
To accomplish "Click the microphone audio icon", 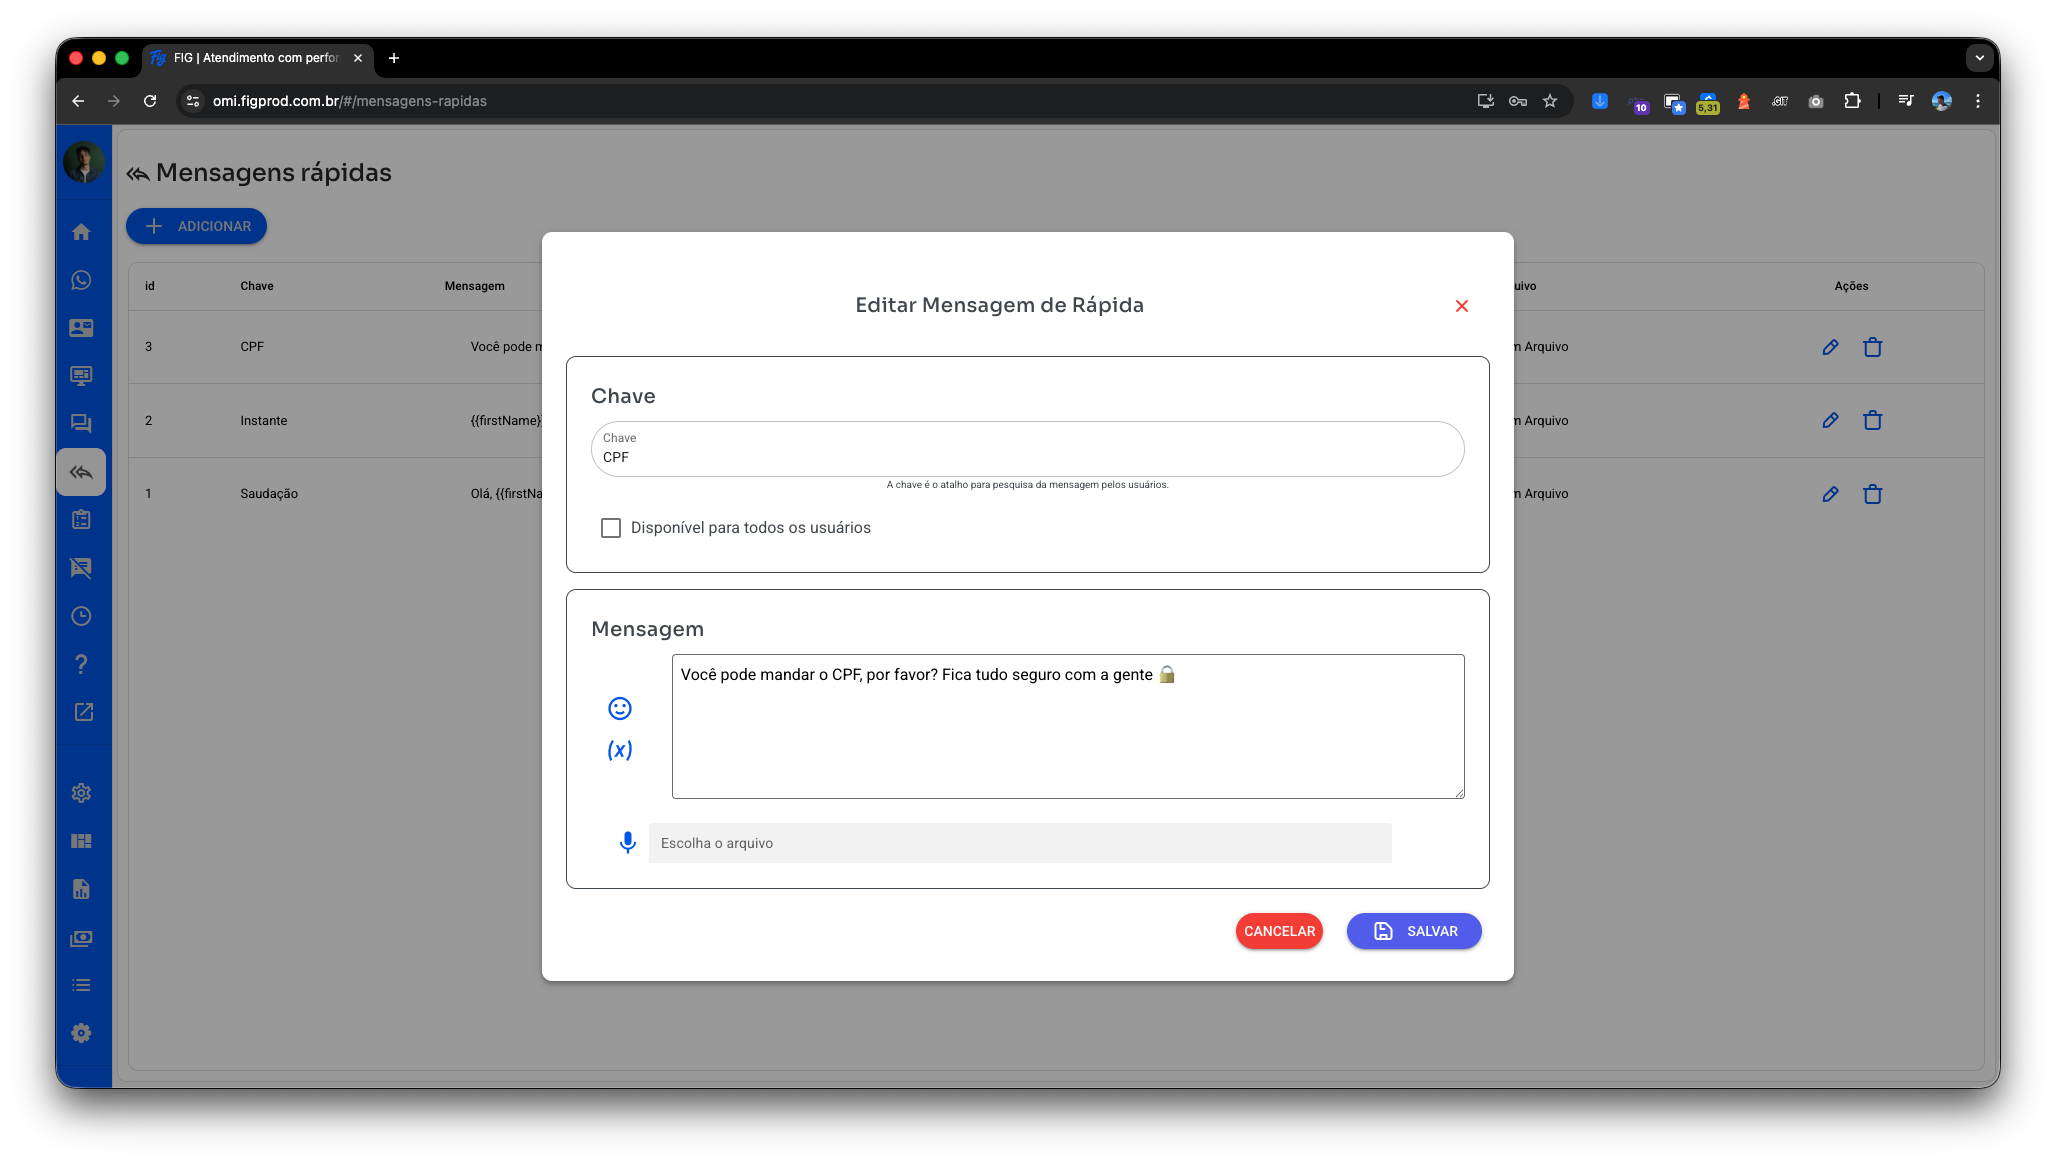I will (628, 843).
